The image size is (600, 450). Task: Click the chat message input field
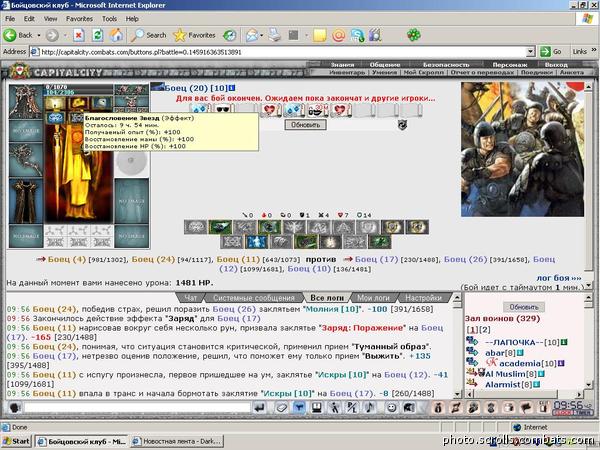click(137, 408)
